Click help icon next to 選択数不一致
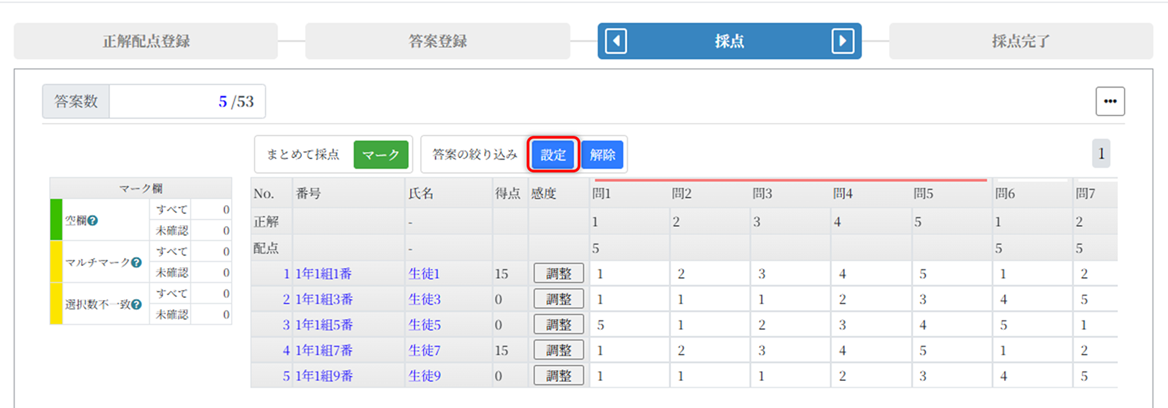 pyautogui.click(x=136, y=304)
